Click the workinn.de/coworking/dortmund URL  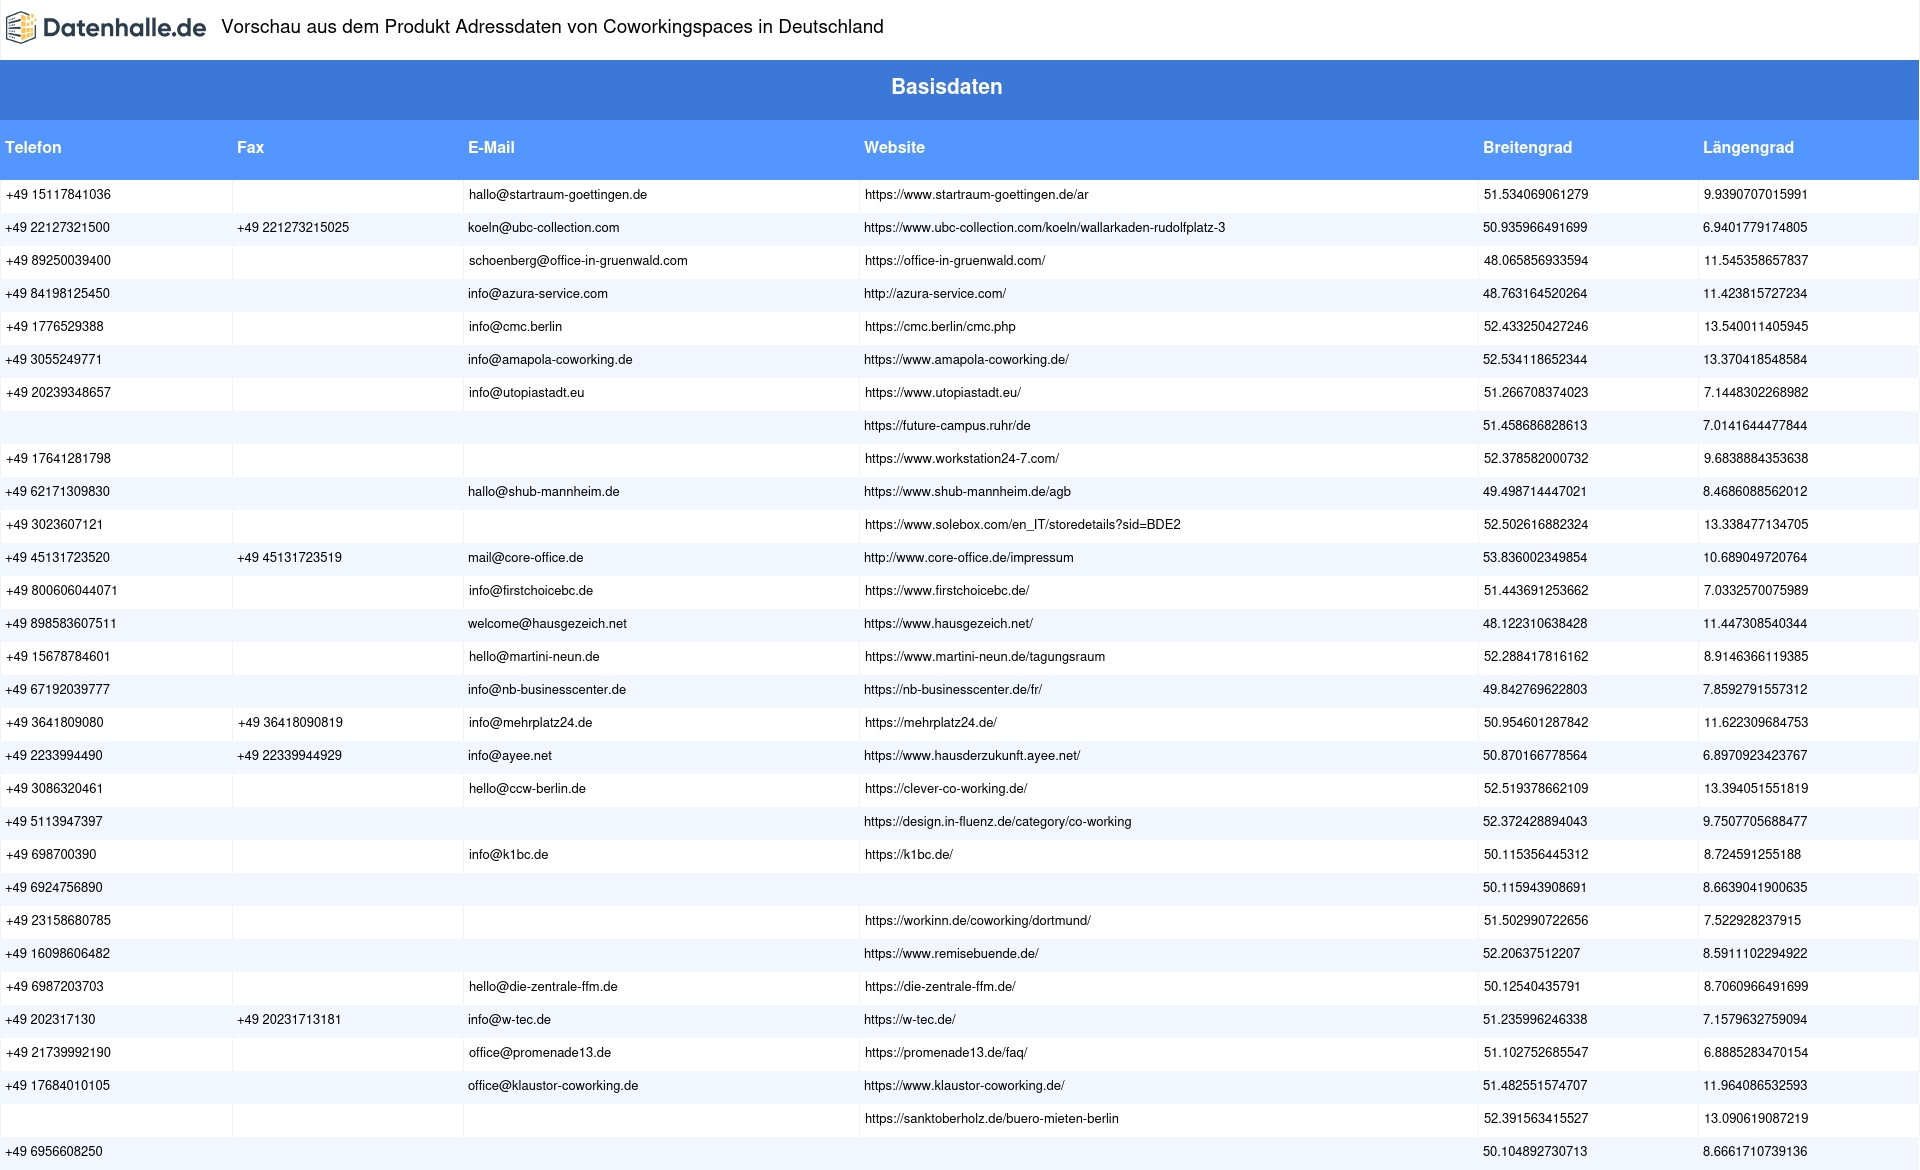pyautogui.click(x=978, y=921)
